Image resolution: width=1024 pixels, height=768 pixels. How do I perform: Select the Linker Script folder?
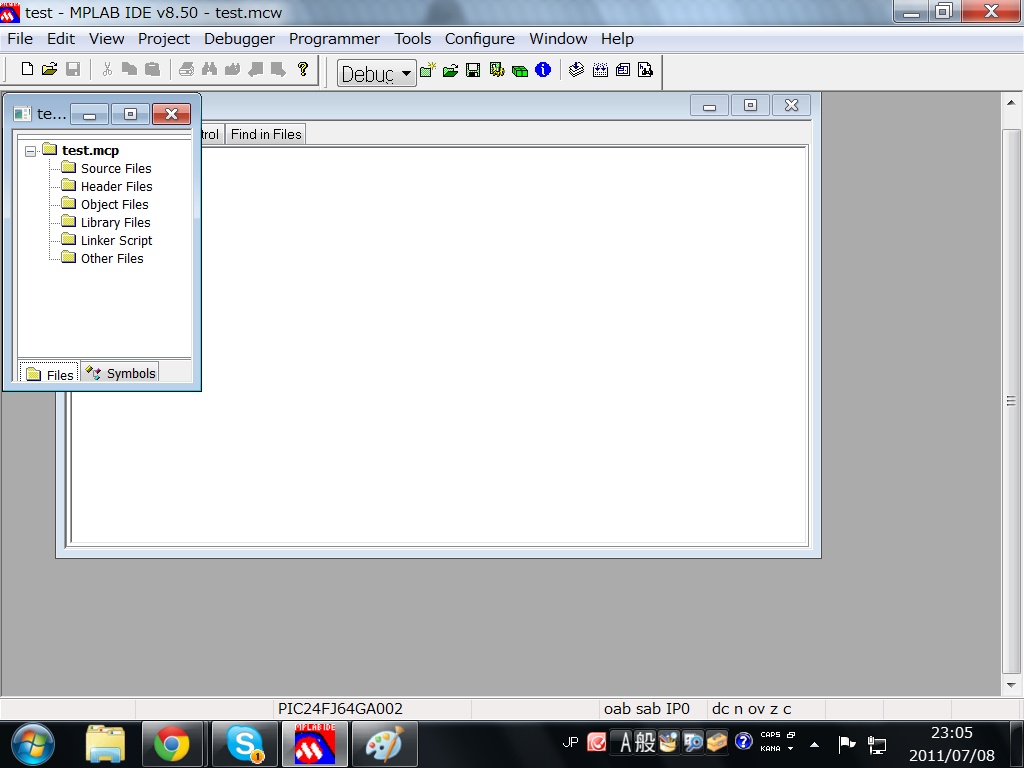116,240
